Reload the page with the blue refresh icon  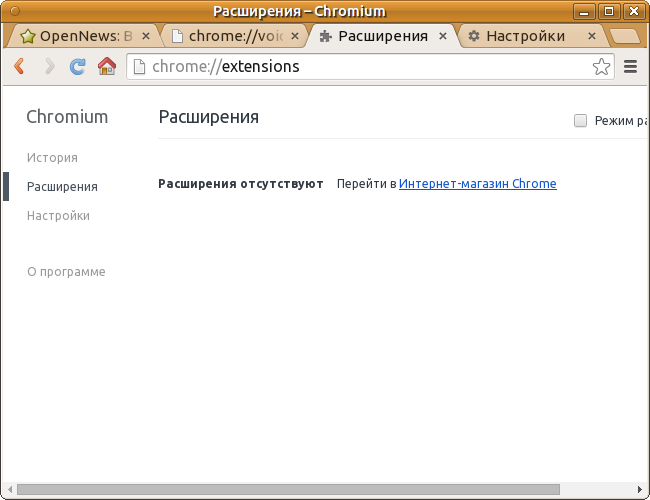coord(78,66)
